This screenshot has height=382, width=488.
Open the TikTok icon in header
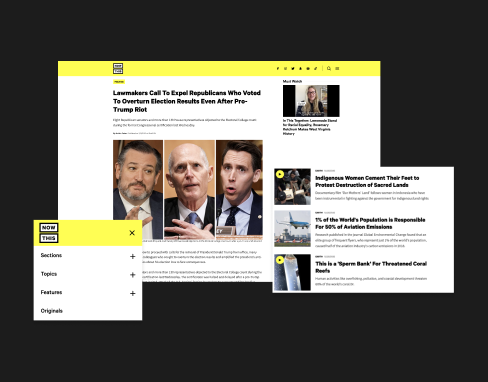pyautogui.click(x=315, y=69)
